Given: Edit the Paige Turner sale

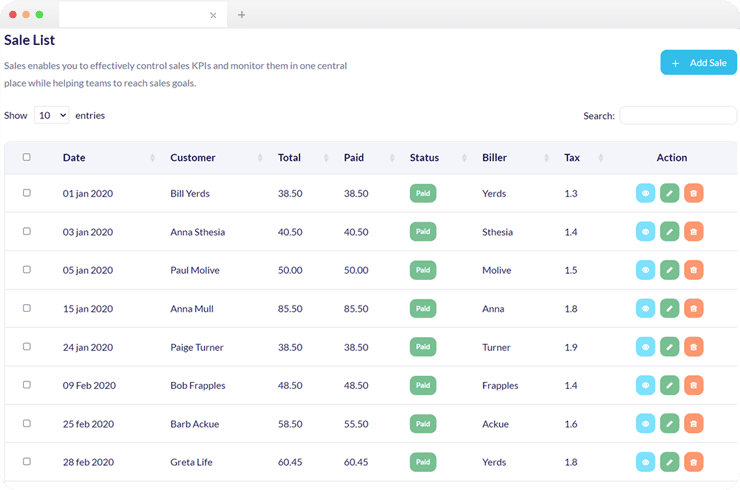Looking at the screenshot, I should [x=669, y=347].
